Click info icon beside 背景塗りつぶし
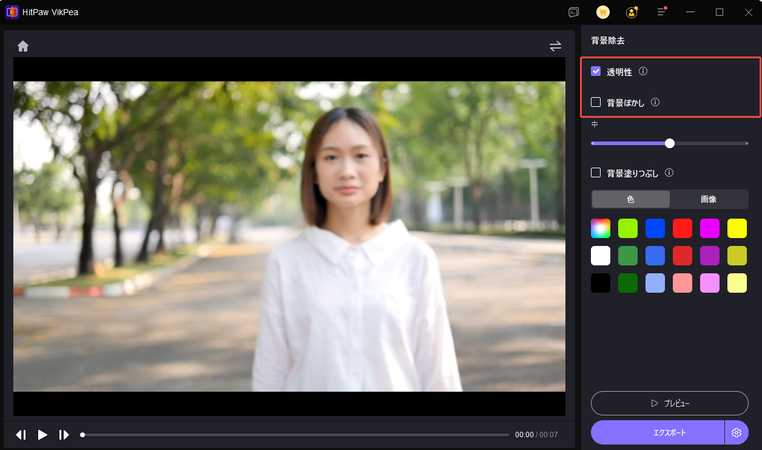This screenshot has height=450, width=762. coord(668,173)
